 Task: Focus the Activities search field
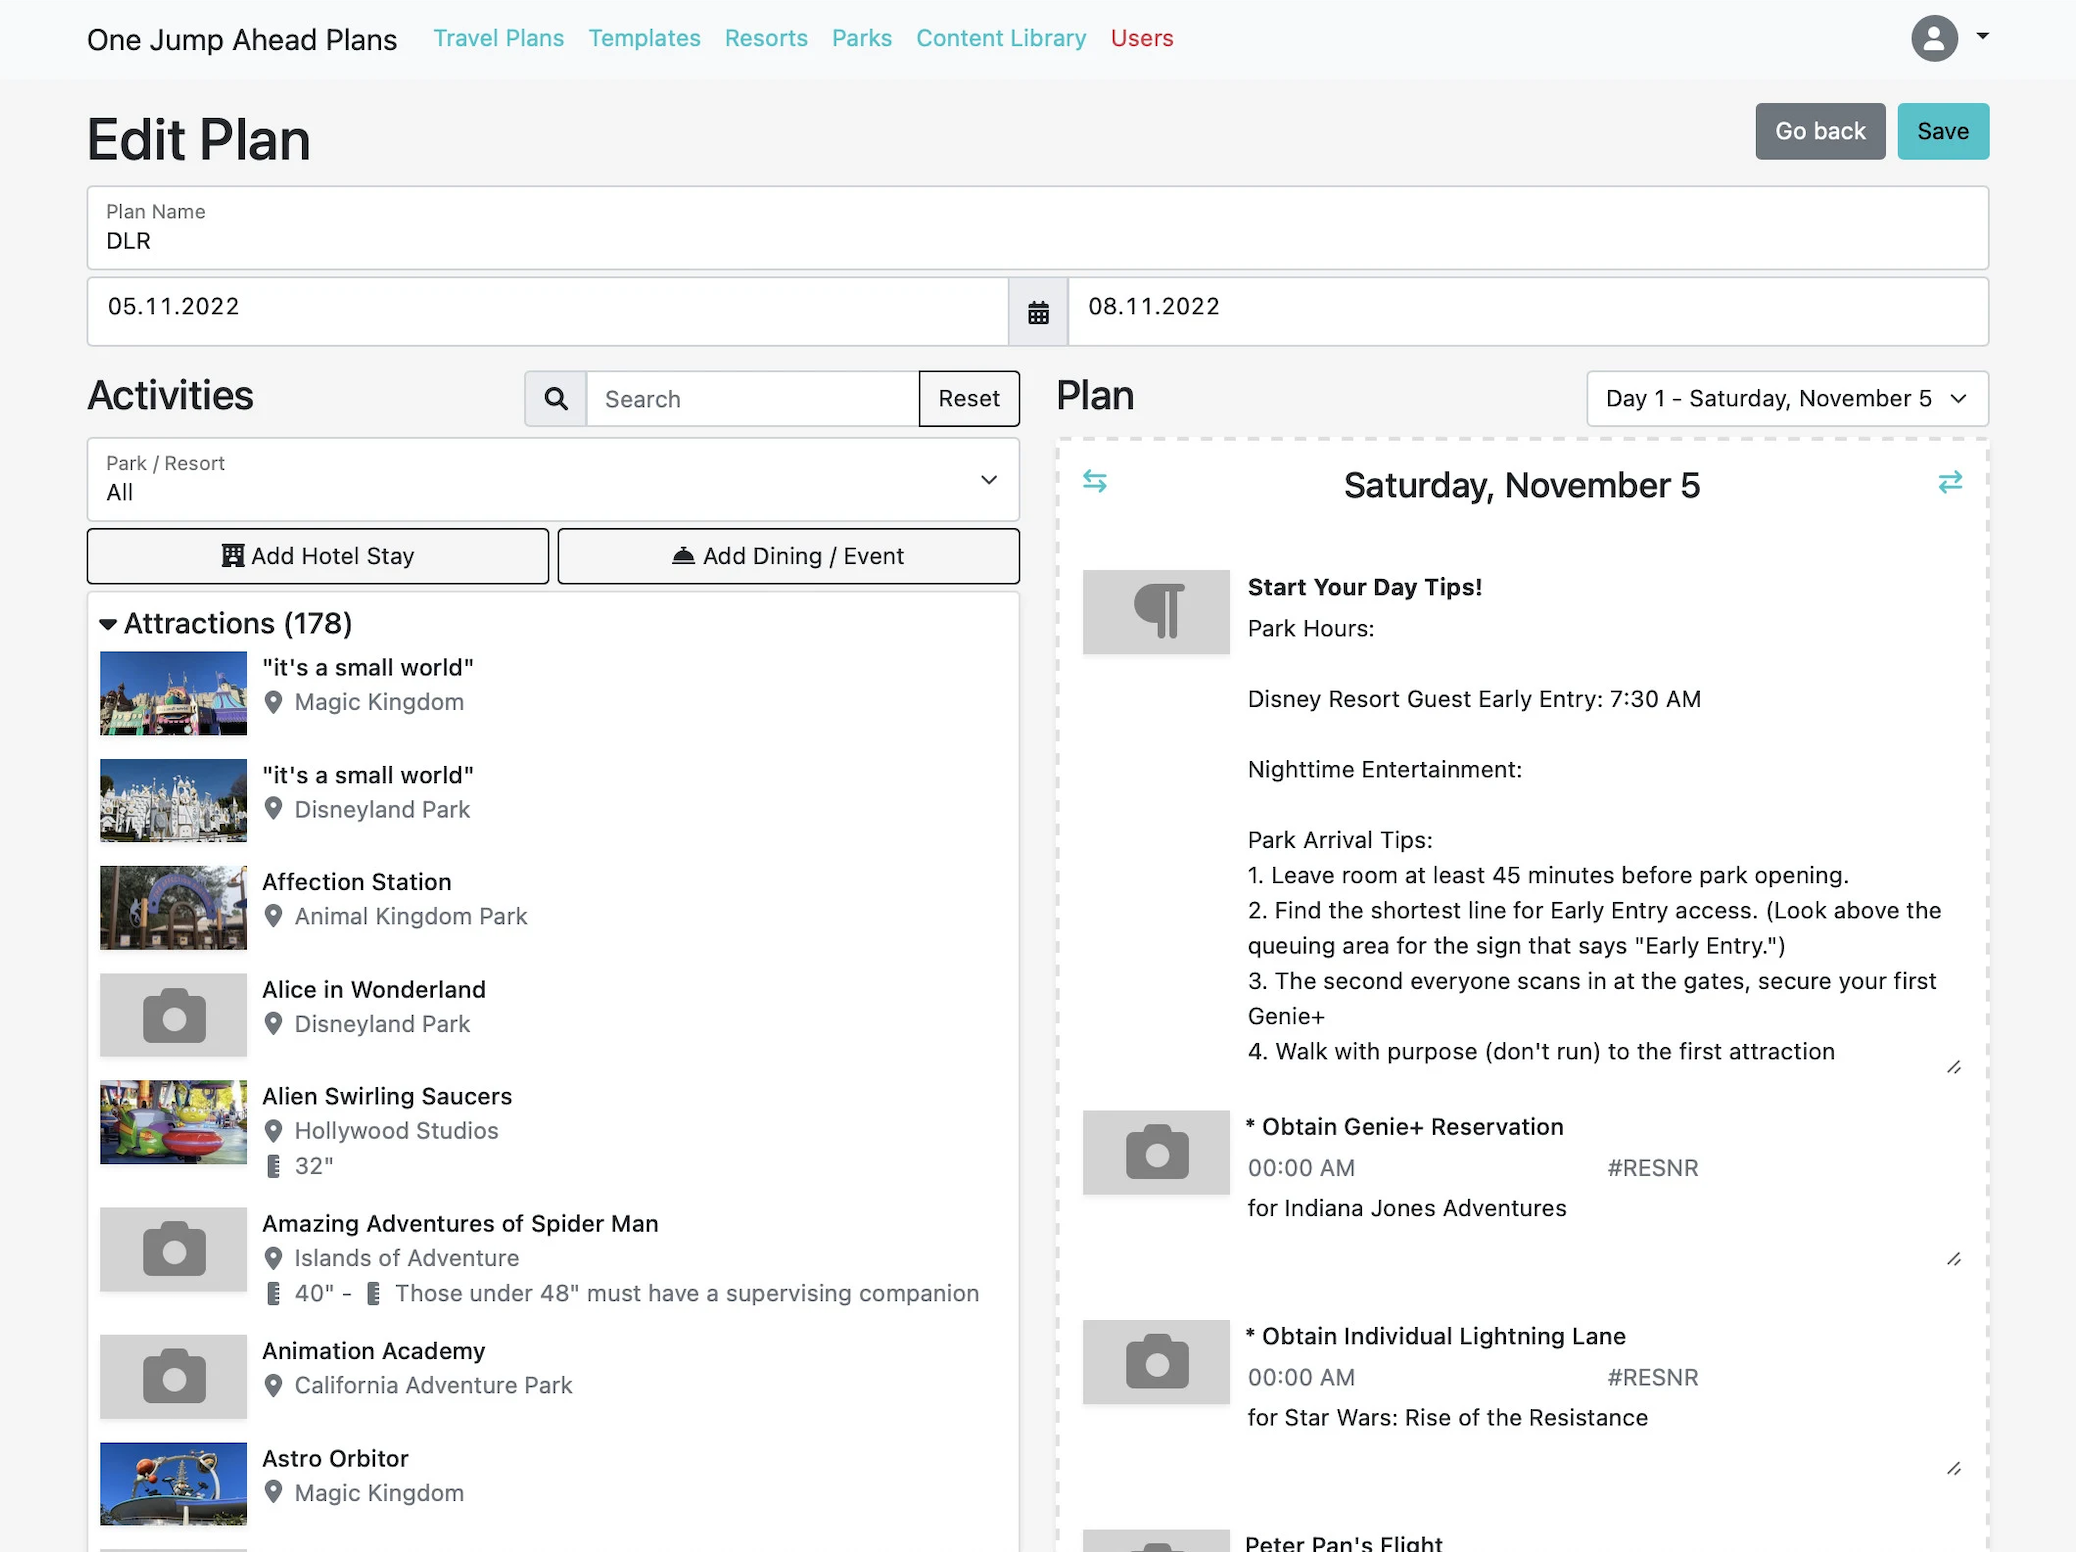point(752,399)
